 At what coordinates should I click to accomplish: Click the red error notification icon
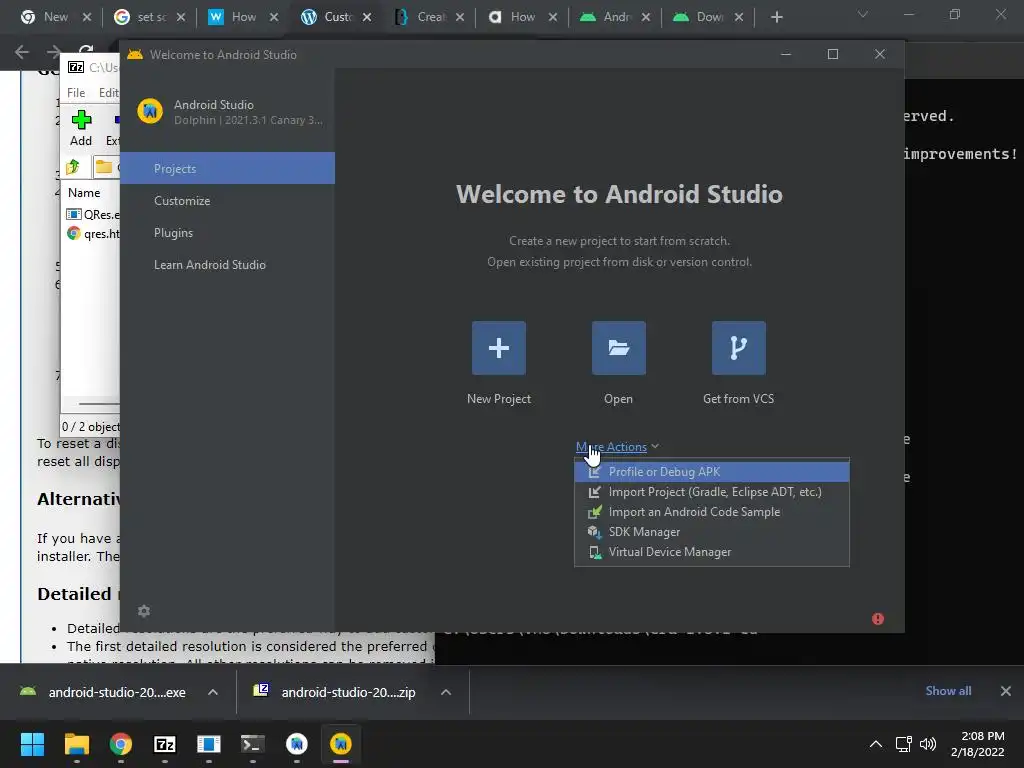click(x=878, y=618)
